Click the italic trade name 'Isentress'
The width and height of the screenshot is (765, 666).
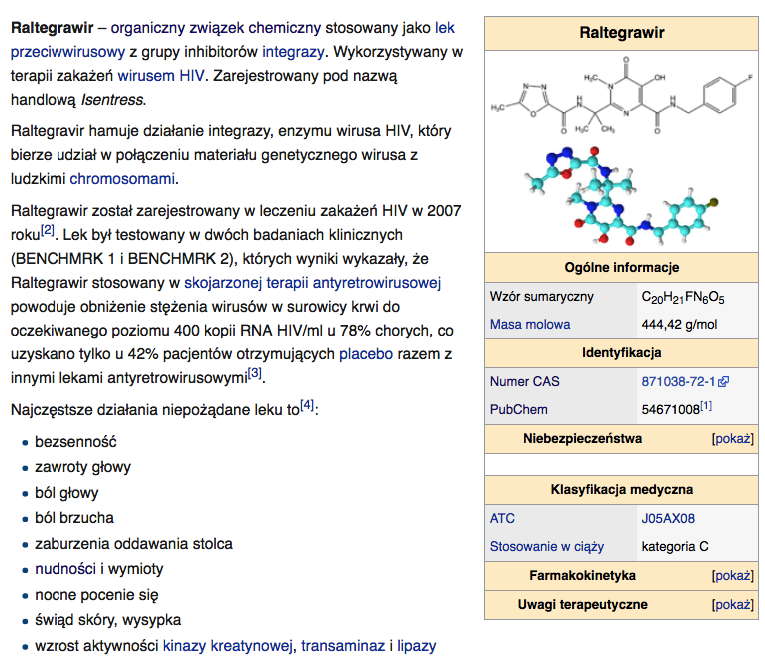[112, 100]
